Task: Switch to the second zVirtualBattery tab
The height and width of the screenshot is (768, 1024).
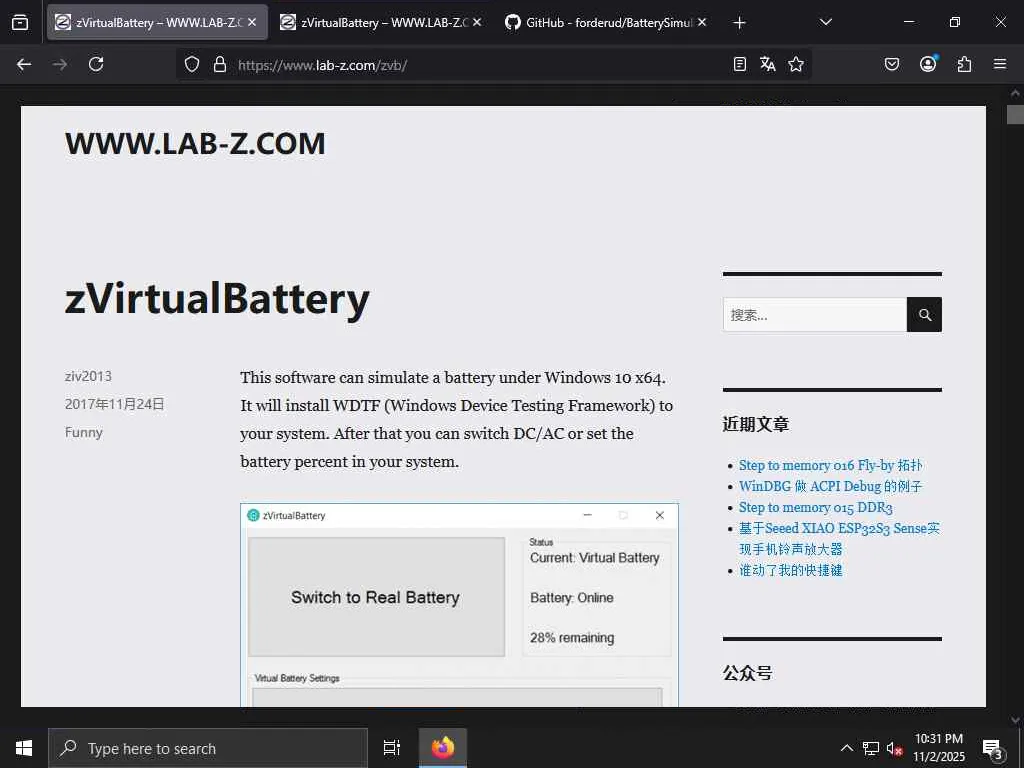Action: coord(382,22)
